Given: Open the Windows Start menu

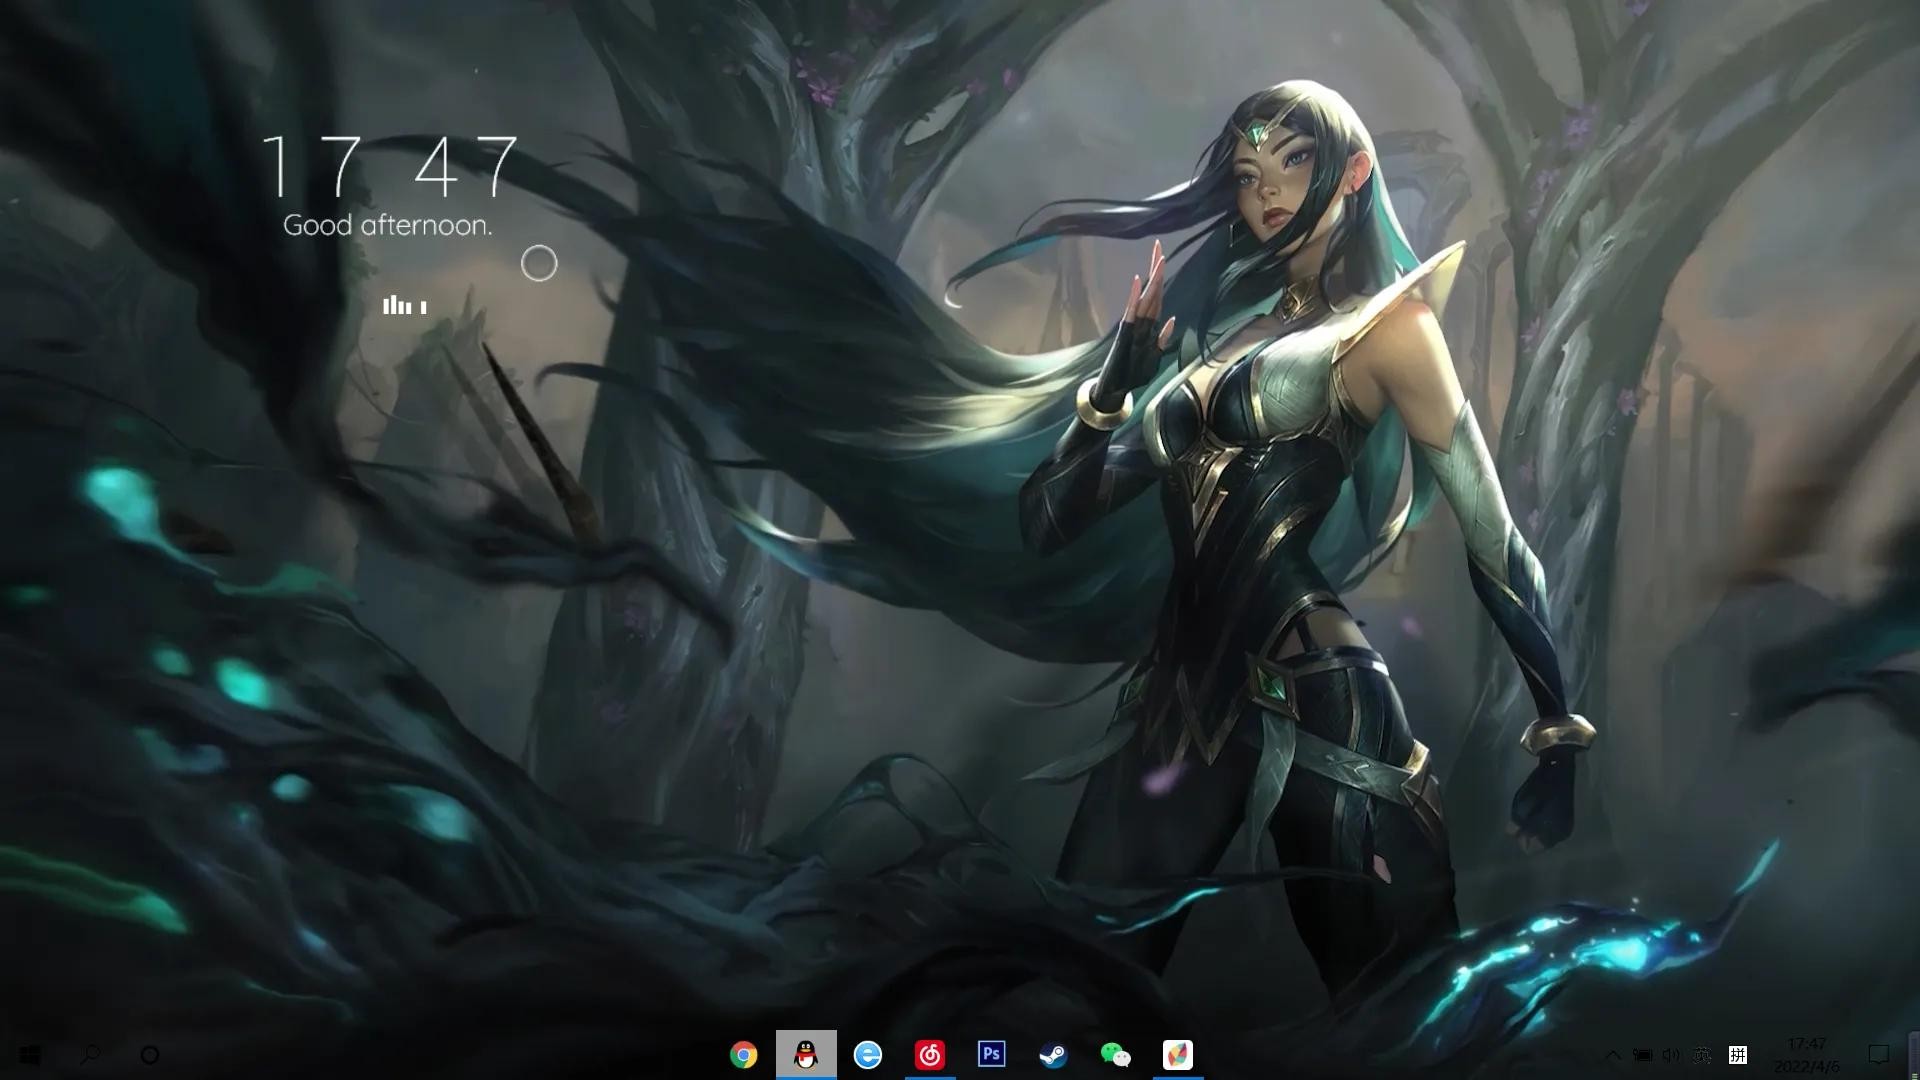Looking at the screenshot, I should click(x=30, y=1055).
